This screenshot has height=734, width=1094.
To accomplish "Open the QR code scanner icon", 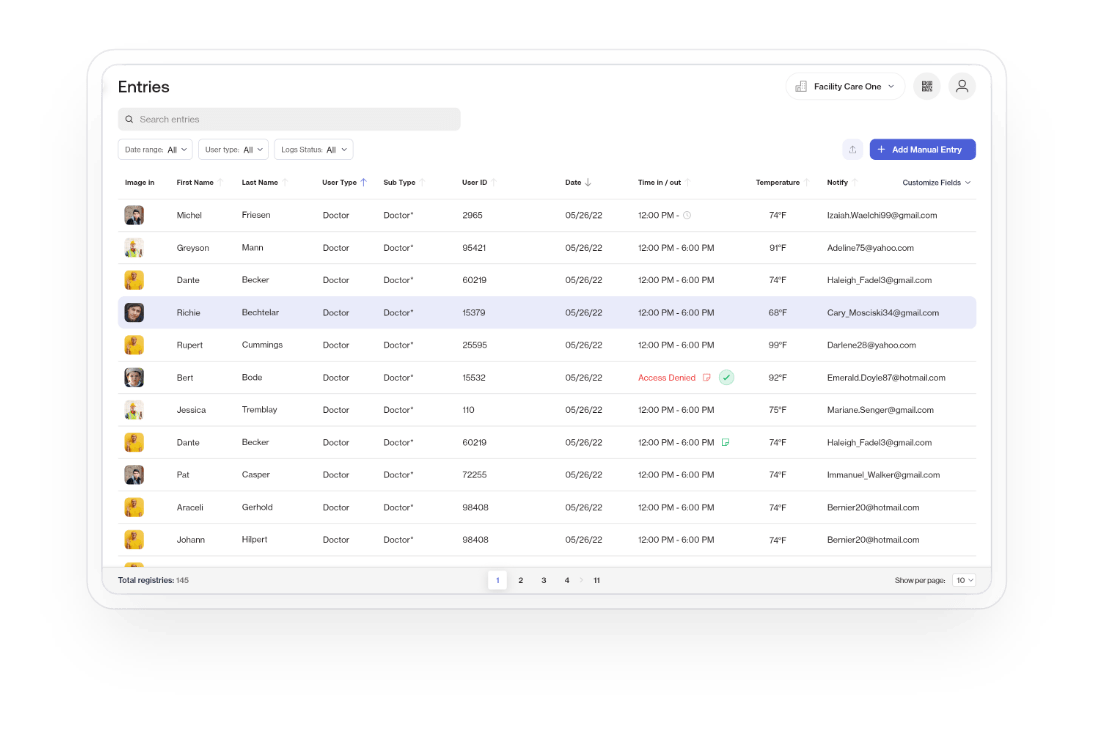I will 927,87.
